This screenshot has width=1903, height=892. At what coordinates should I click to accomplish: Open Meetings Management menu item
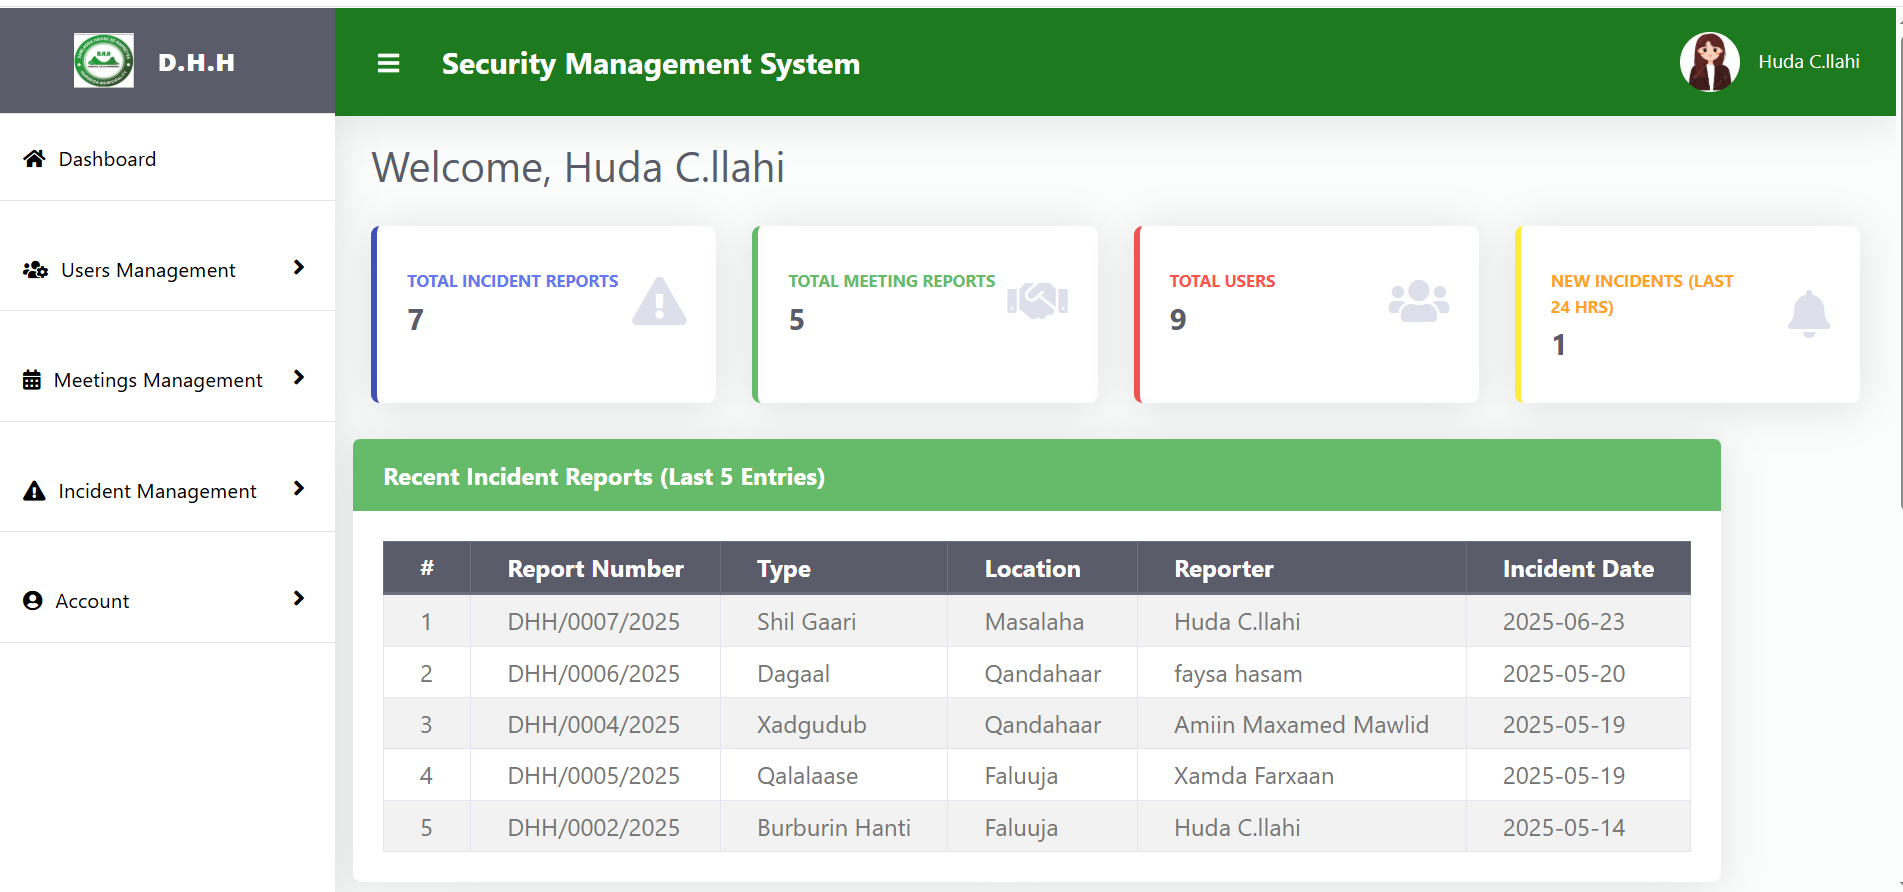(167, 380)
